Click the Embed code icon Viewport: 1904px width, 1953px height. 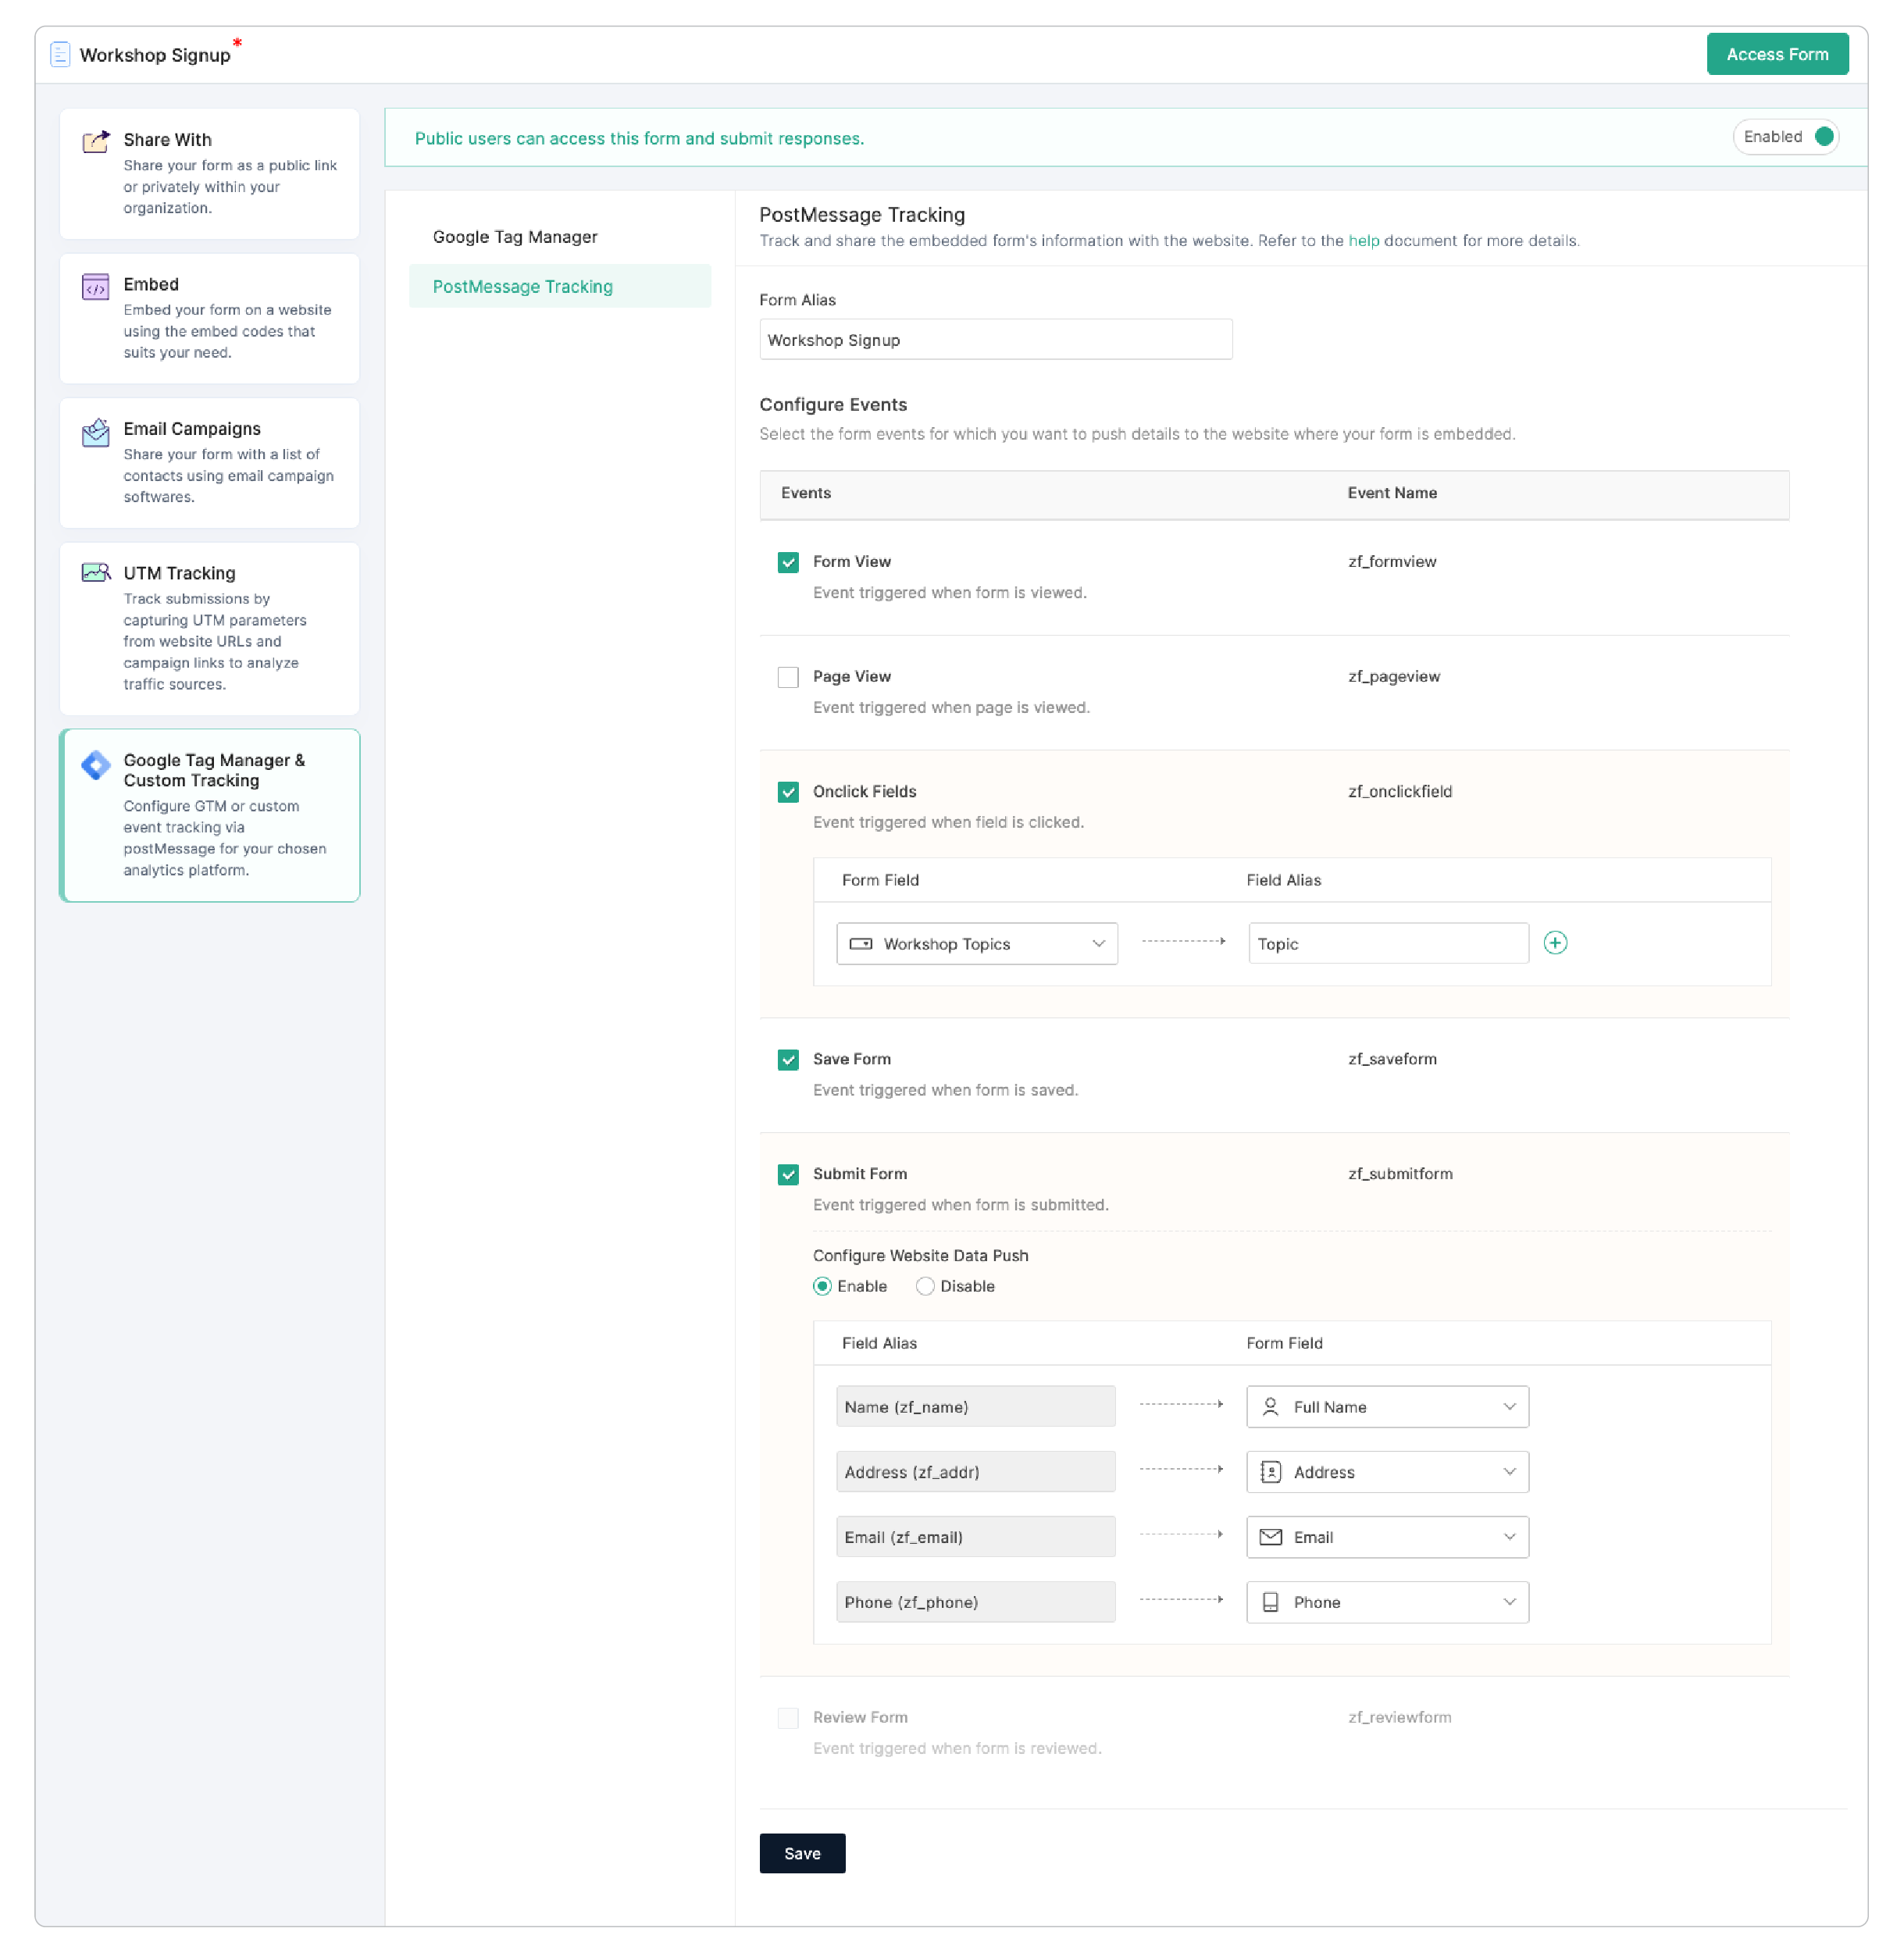[x=95, y=287]
